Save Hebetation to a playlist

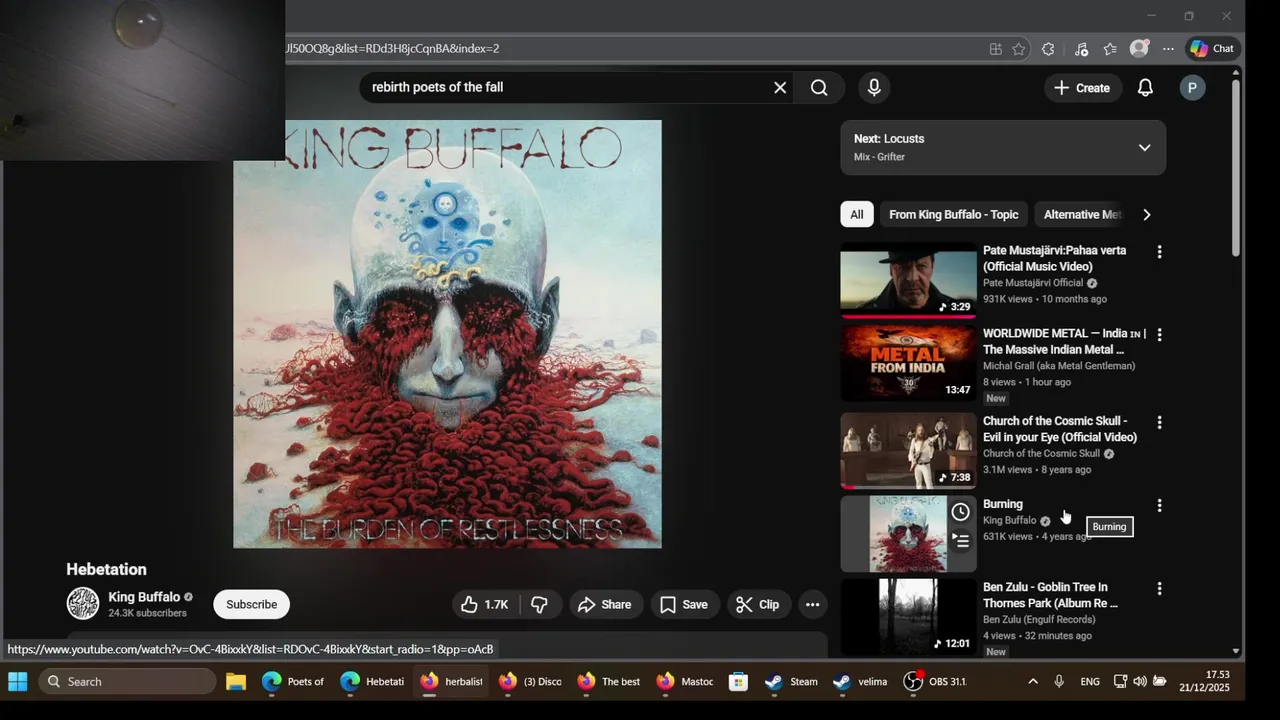click(x=684, y=604)
